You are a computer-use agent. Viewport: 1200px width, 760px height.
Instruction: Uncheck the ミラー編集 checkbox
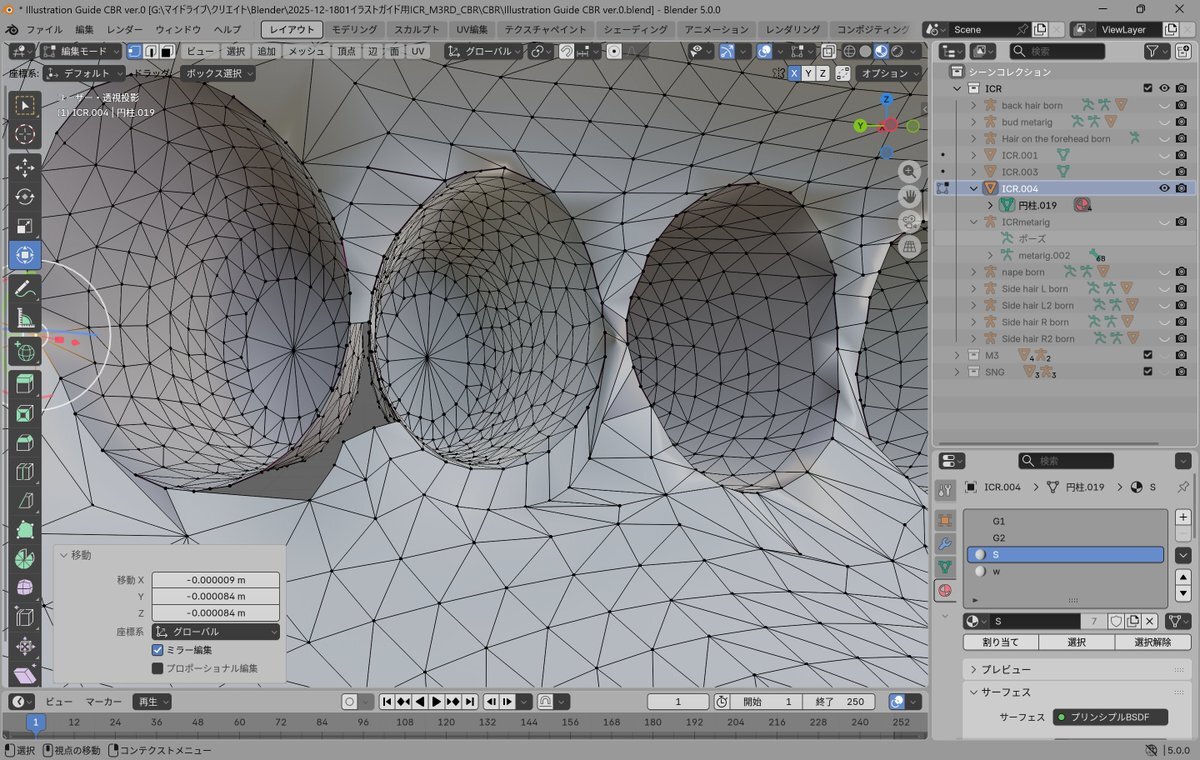157,650
